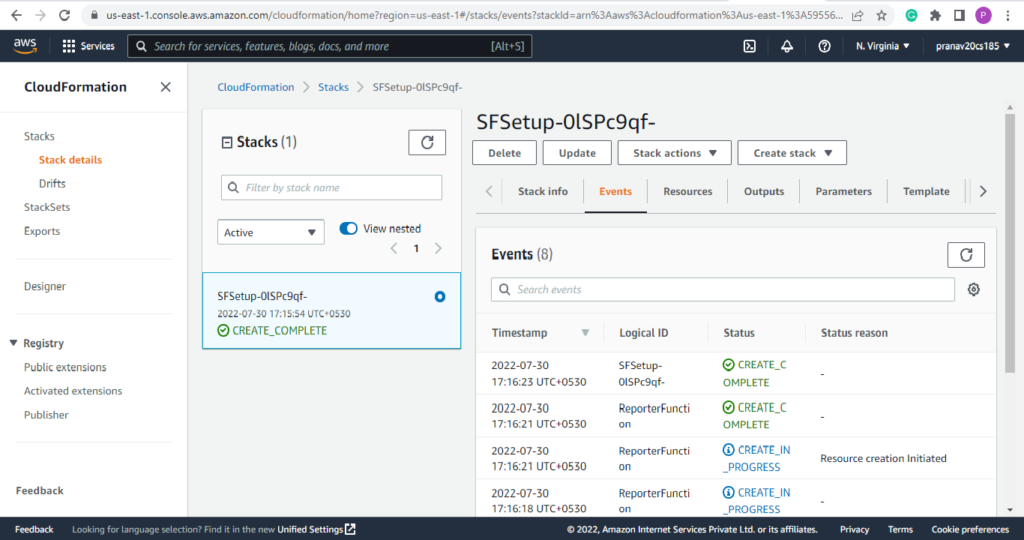Open Activated extensions in Registry
Screen dimensions: 1024x540
coord(73,391)
